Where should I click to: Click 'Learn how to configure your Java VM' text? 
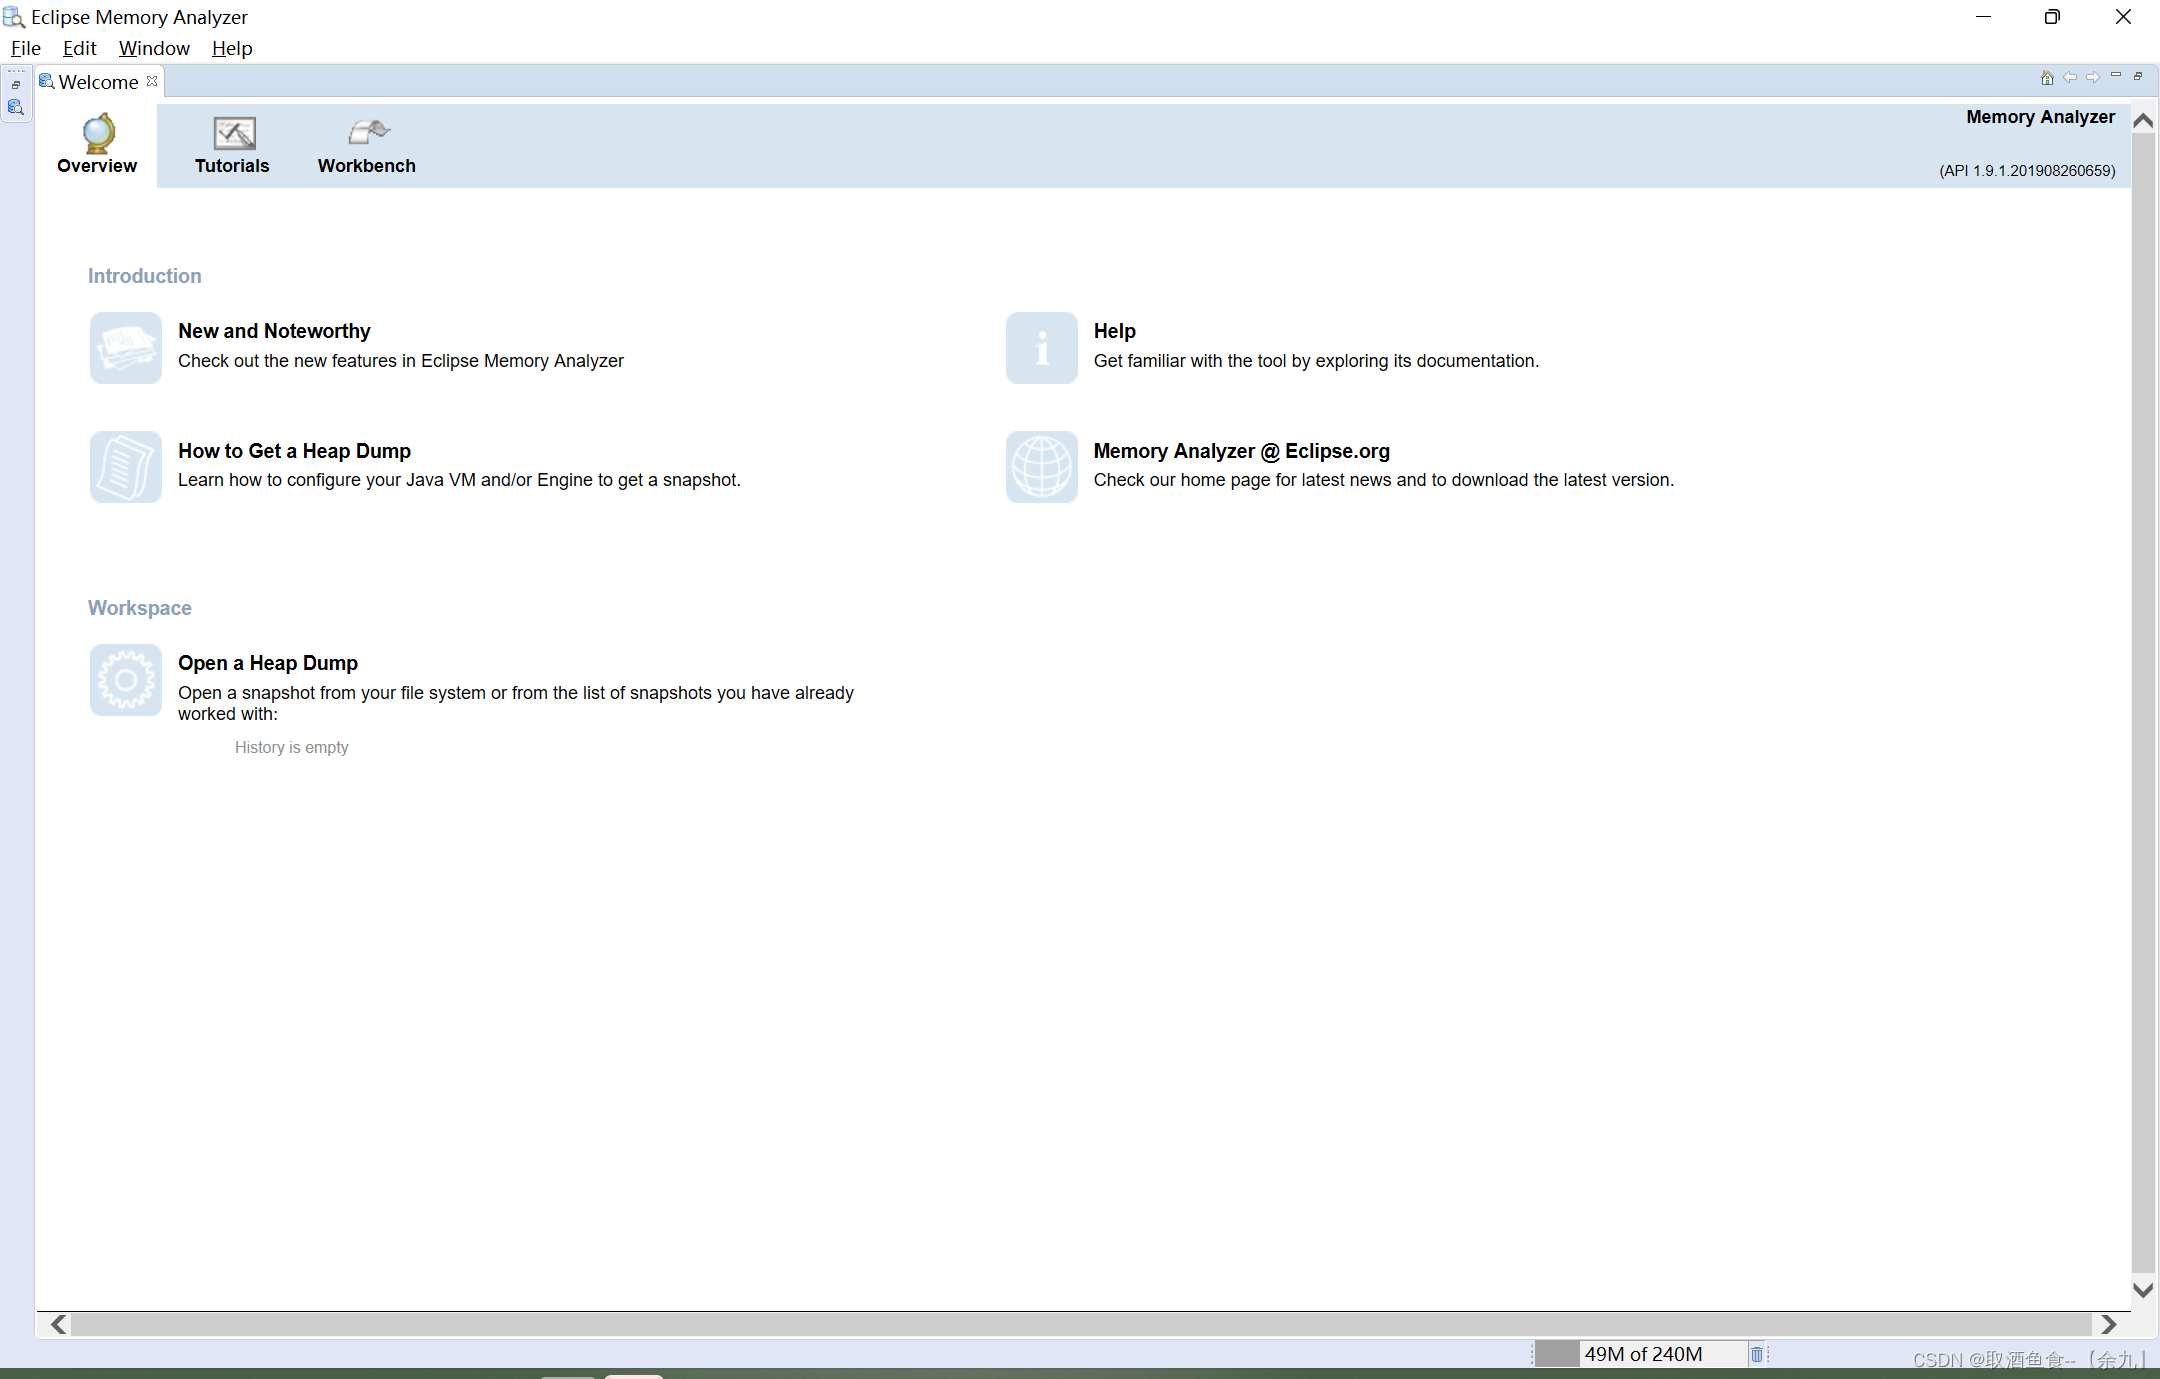(x=459, y=480)
